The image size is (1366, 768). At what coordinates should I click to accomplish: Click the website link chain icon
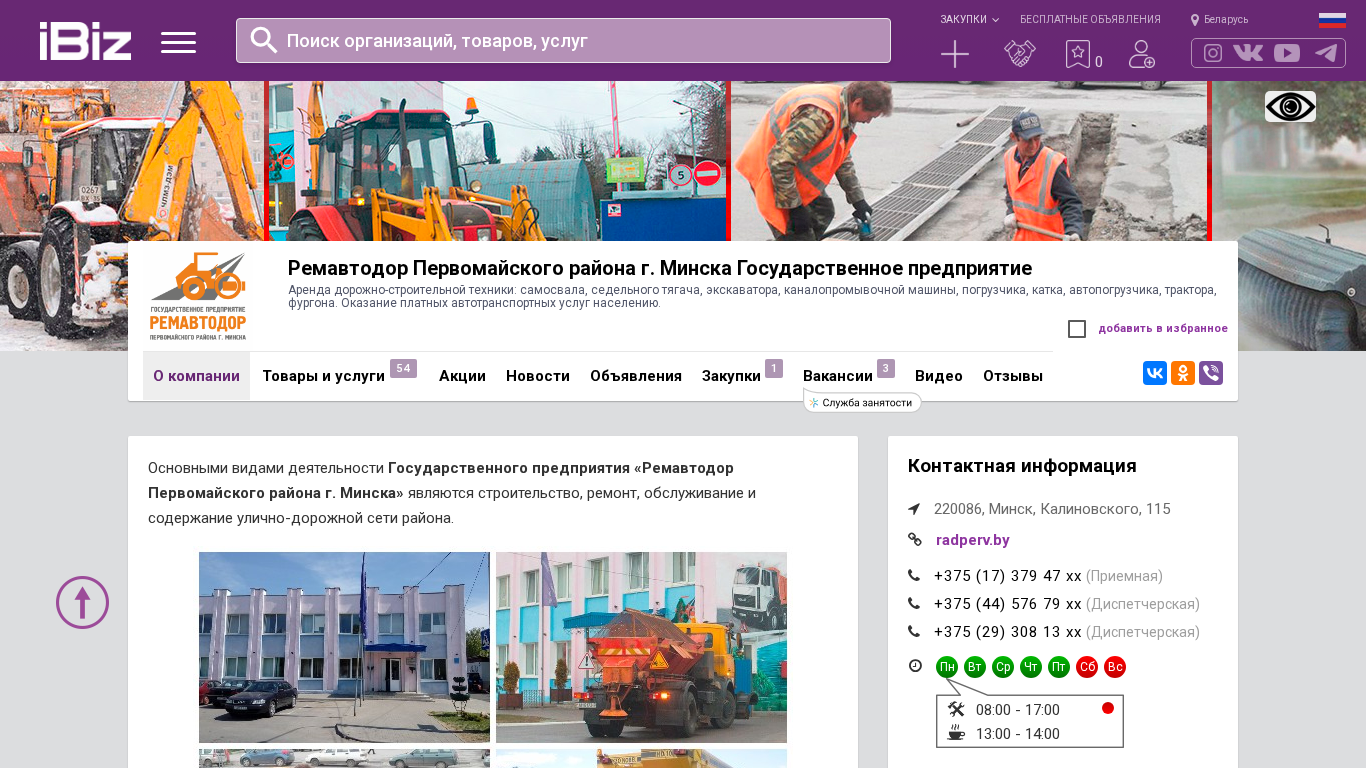tap(915, 540)
